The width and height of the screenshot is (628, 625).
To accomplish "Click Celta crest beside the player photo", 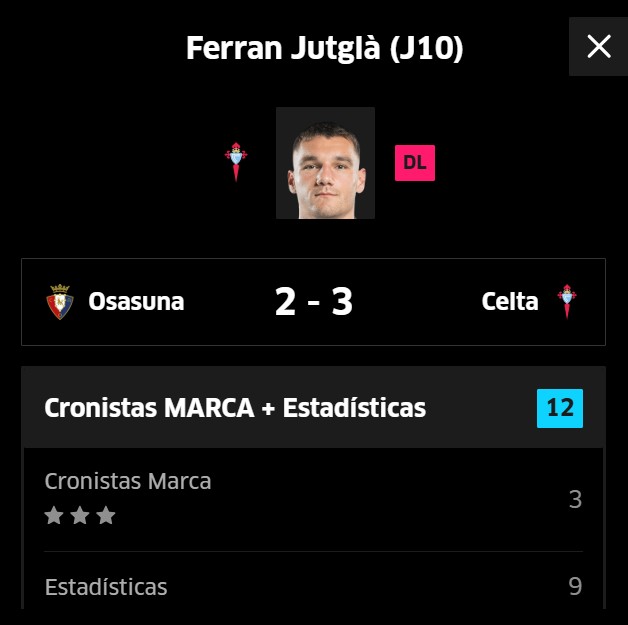I will 237,162.
